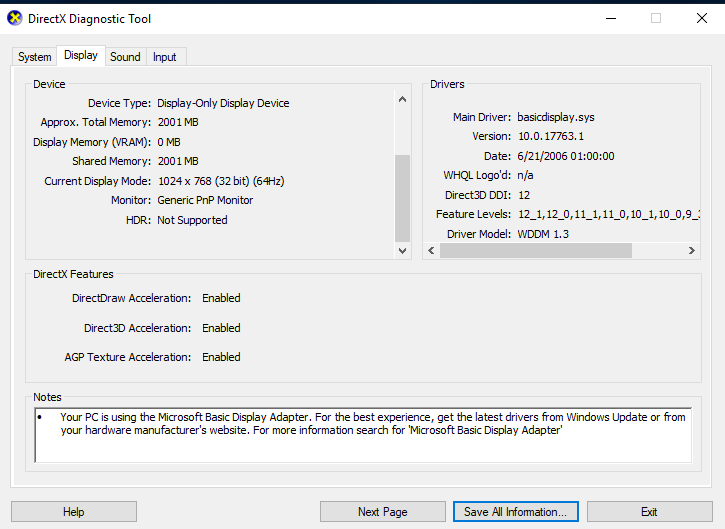This screenshot has height=529, width=725.
Task: Click the HDR 'Not Supported' value
Action: tap(192, 220)
